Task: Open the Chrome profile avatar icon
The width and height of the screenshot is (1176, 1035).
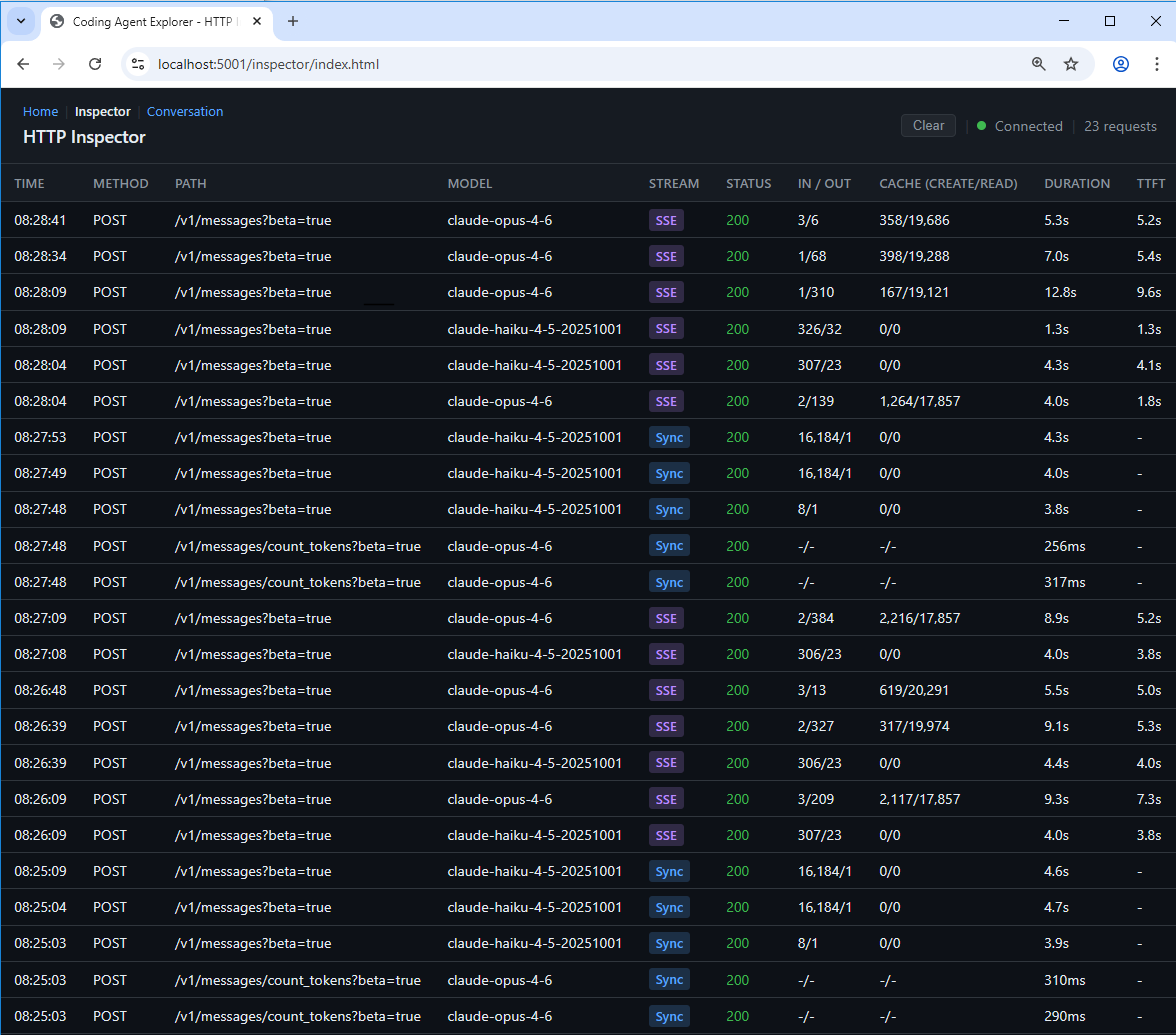Action: click(x=1120, y=63)
